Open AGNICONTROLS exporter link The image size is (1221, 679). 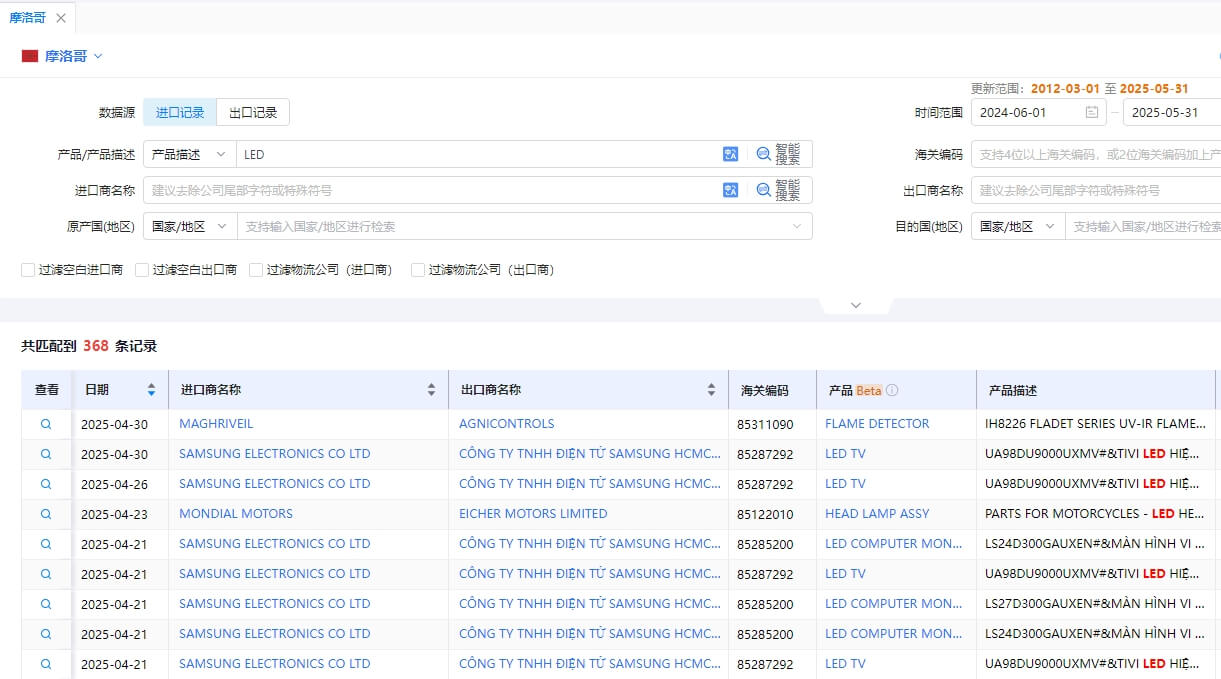click(507, 424)
